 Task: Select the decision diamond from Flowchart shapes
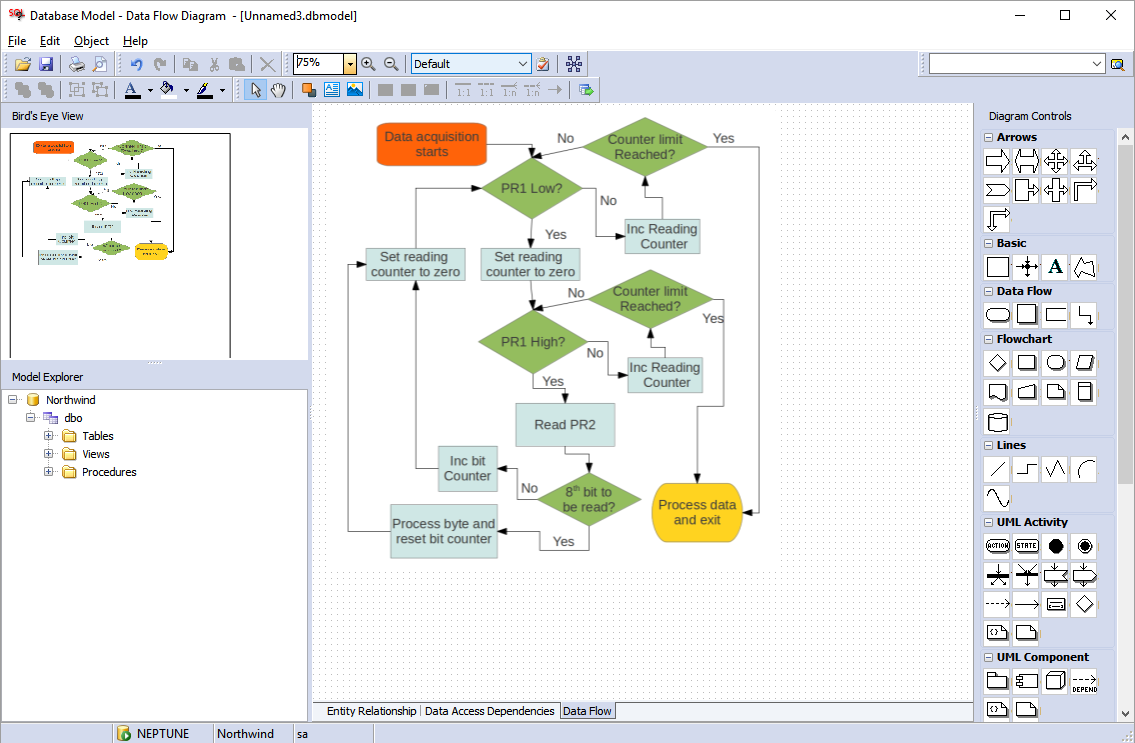click(x=996, y=362)
